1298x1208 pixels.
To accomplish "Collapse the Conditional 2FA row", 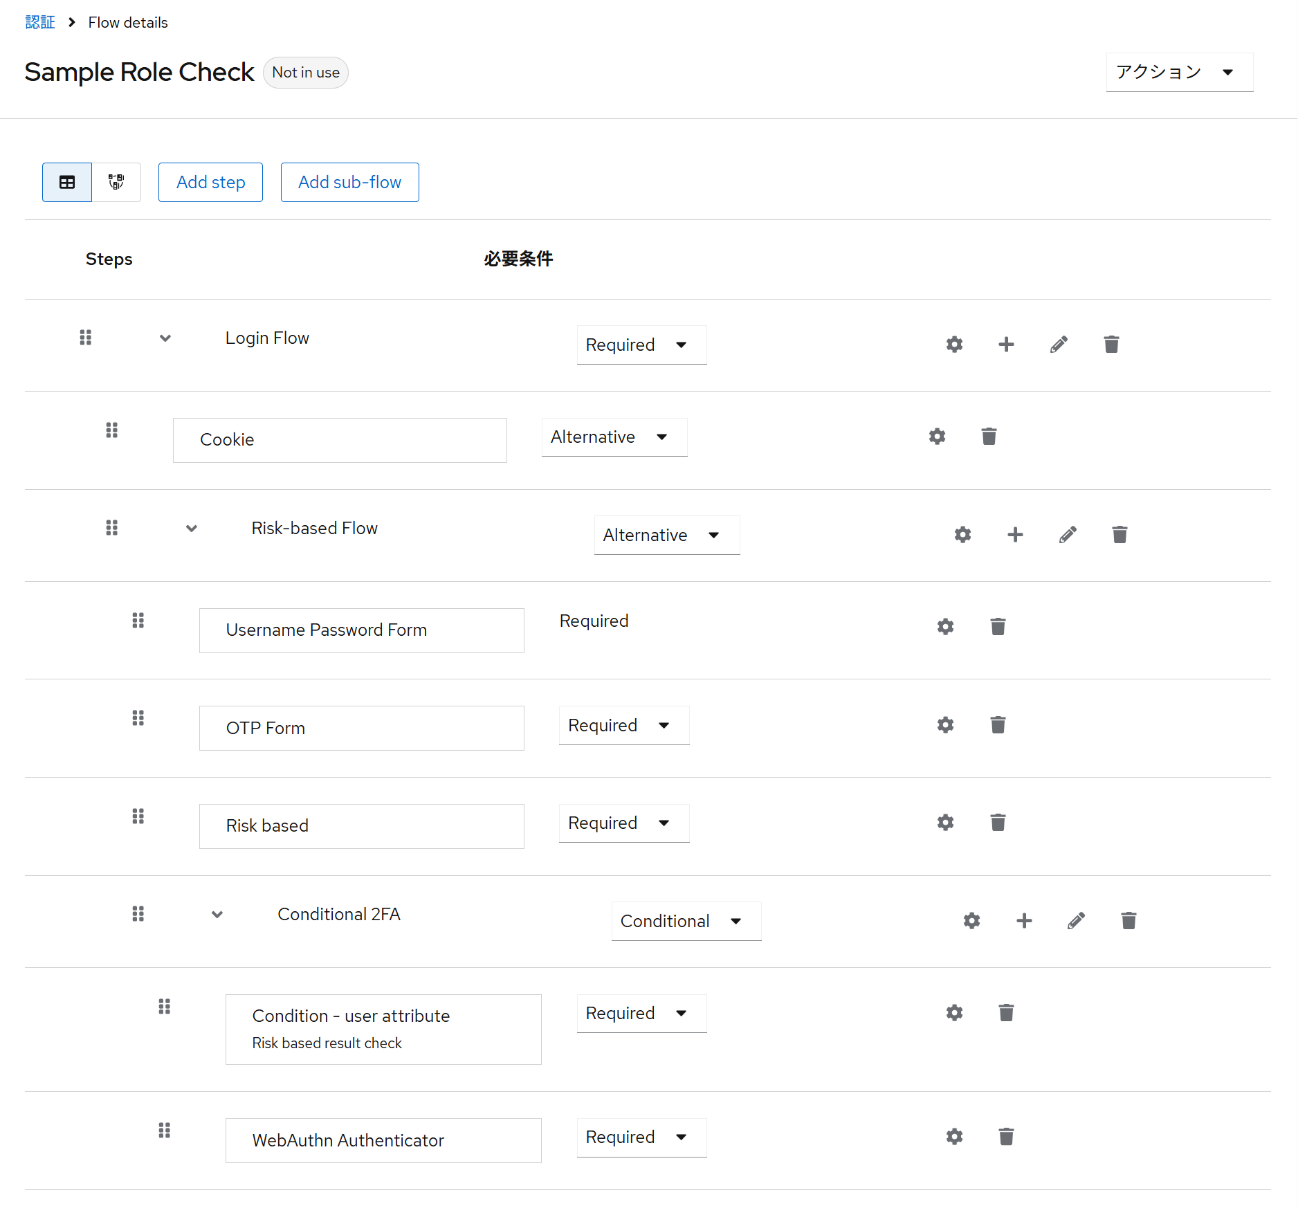I will tap(217, 914).
